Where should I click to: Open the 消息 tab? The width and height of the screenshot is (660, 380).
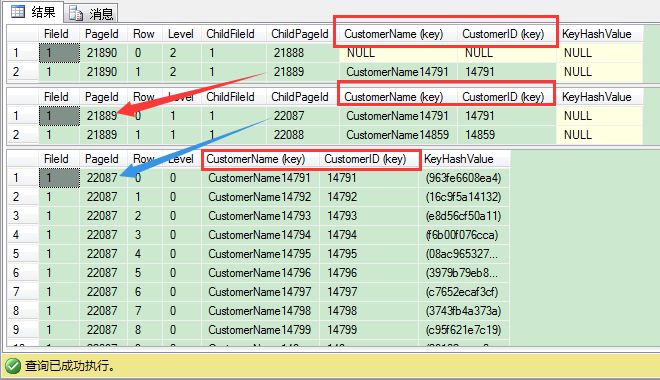pyautogui.click(x=91, y=13)
